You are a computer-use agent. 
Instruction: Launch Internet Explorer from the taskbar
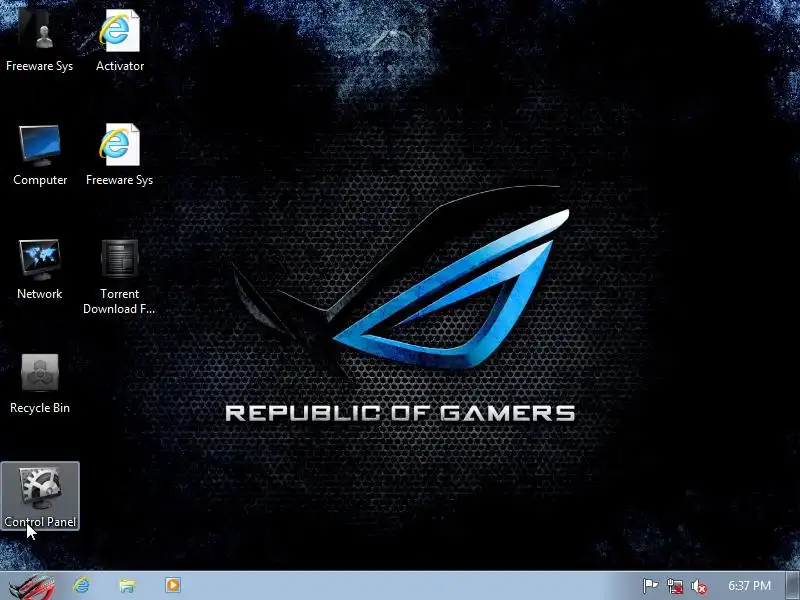click(x=82, y=585)
